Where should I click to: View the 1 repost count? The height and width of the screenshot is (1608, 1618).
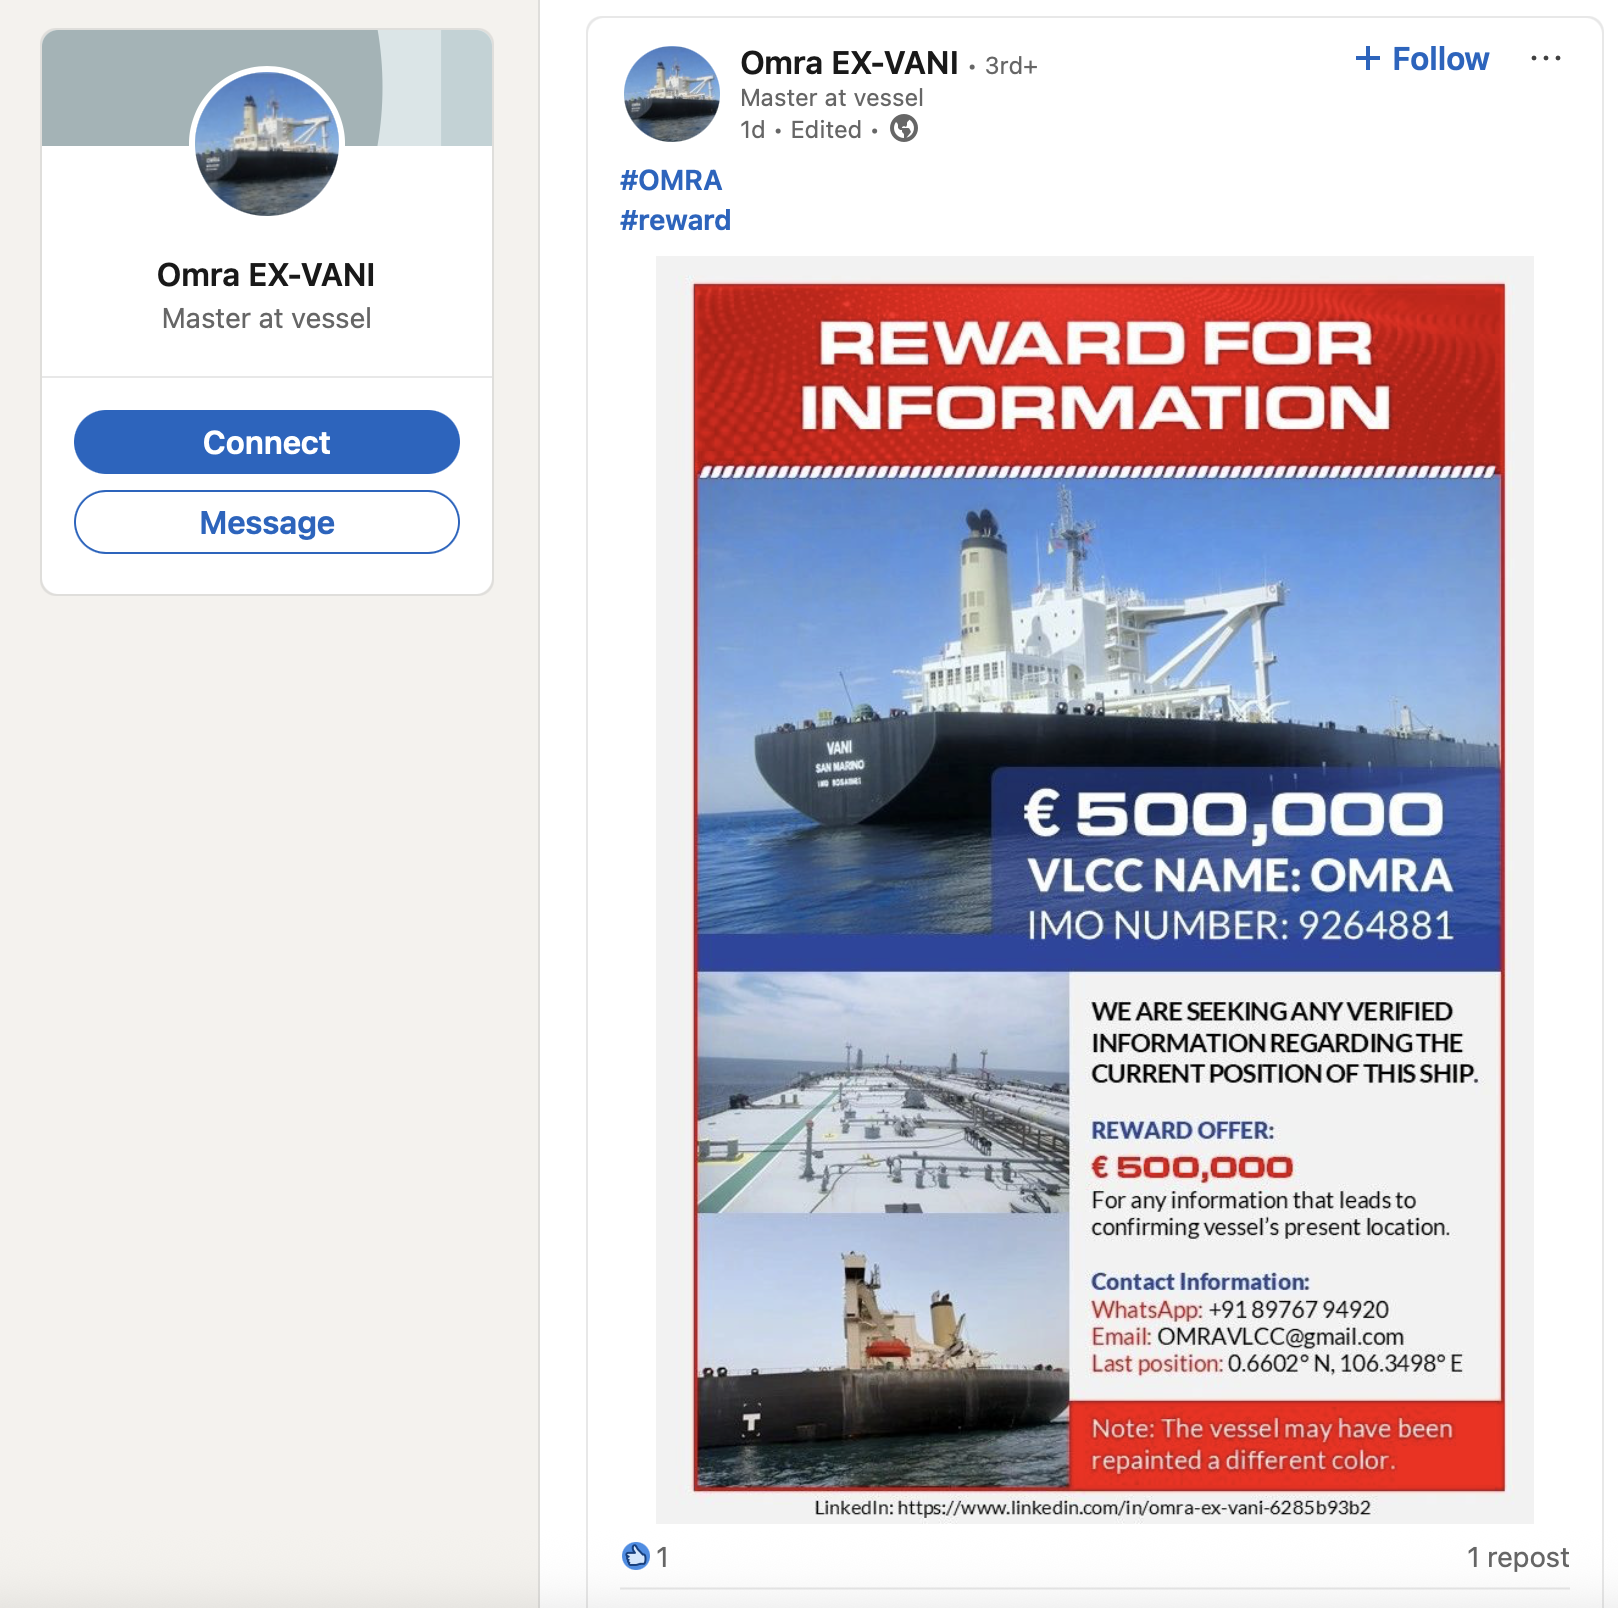point(1517,1557)
